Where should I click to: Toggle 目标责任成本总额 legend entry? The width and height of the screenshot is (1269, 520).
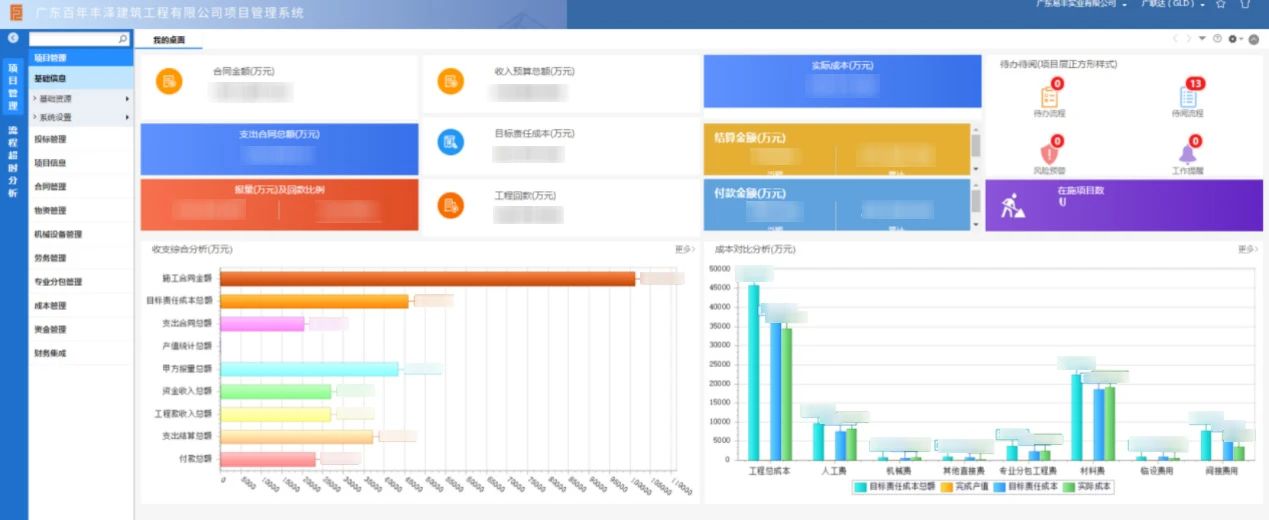coord(895,487)
